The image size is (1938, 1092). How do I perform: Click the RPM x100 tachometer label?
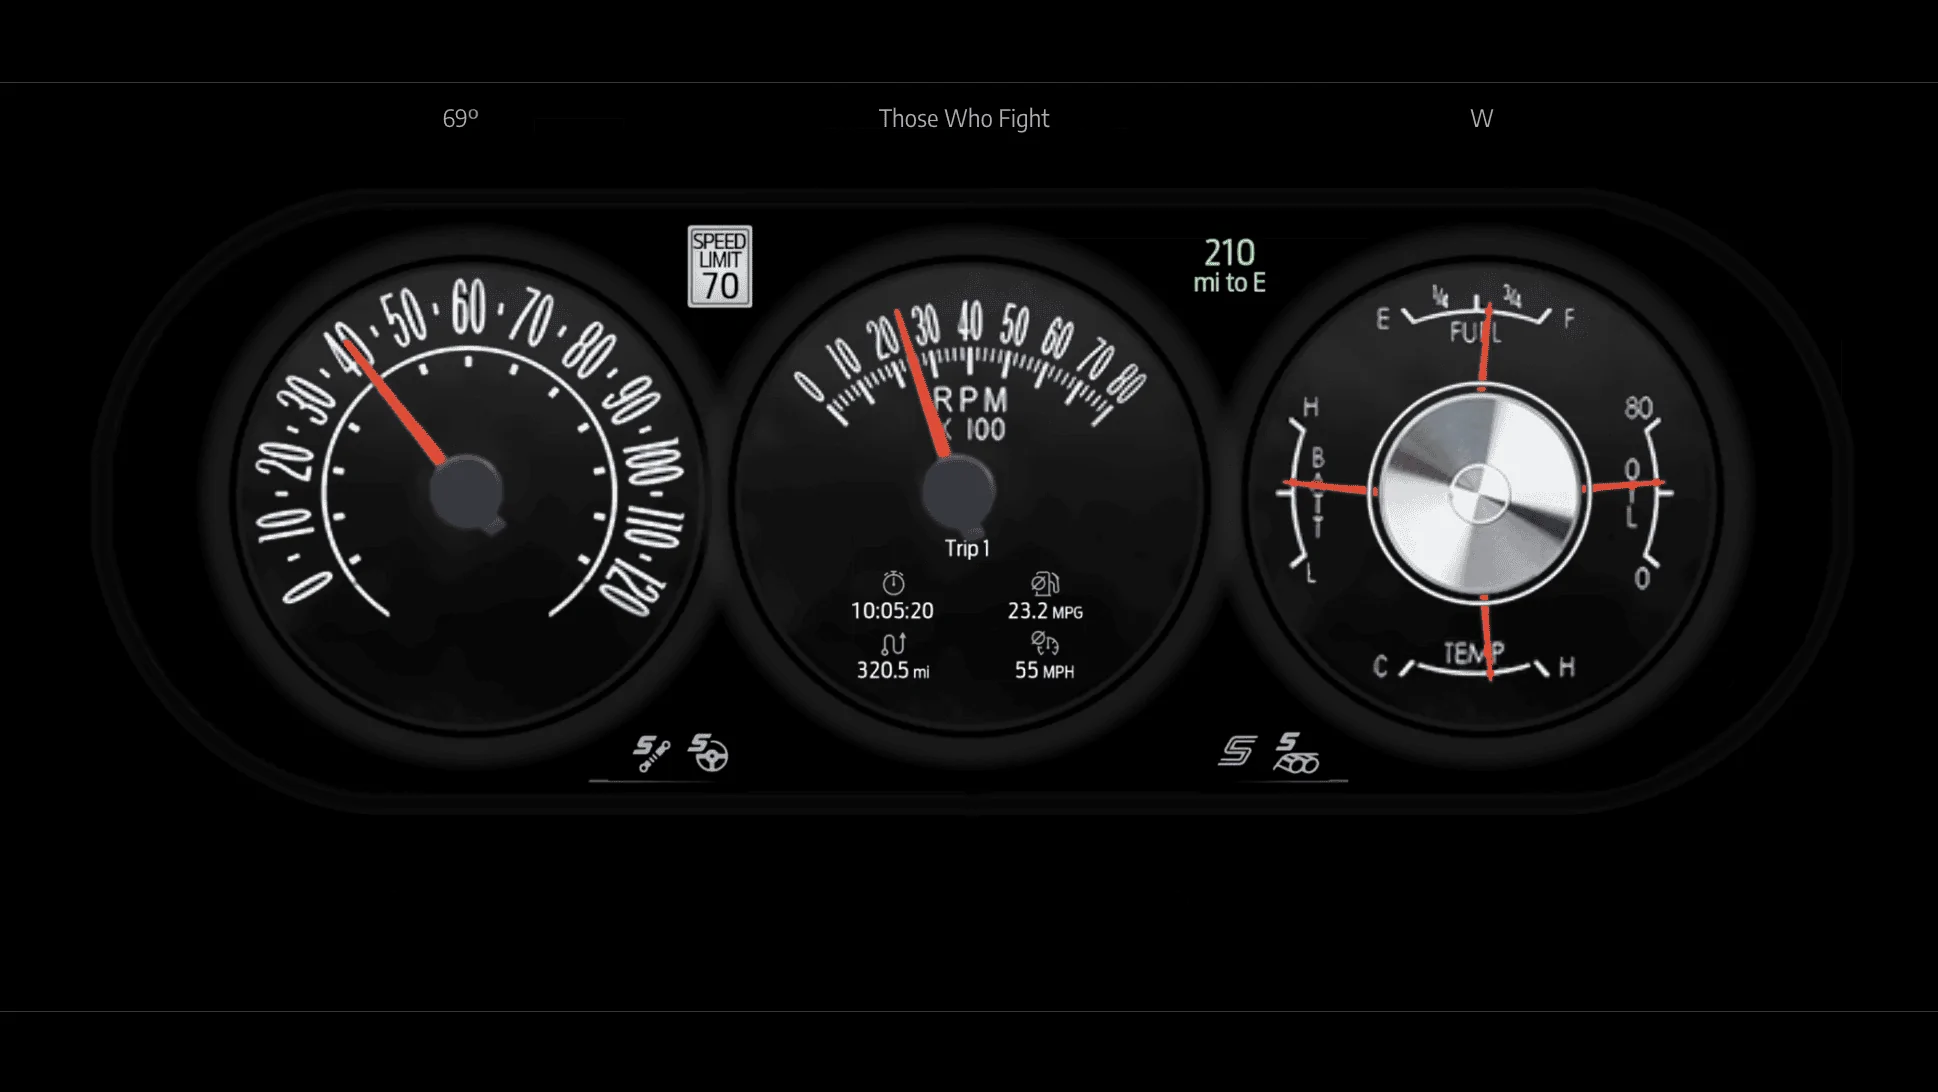coord(970,414)
